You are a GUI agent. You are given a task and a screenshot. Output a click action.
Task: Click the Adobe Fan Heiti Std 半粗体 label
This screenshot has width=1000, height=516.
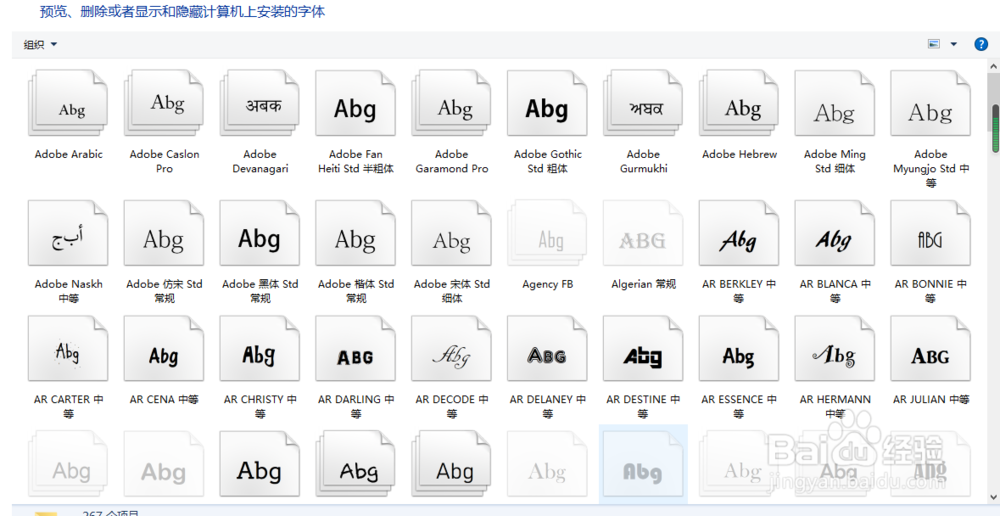tap(356, 161)
